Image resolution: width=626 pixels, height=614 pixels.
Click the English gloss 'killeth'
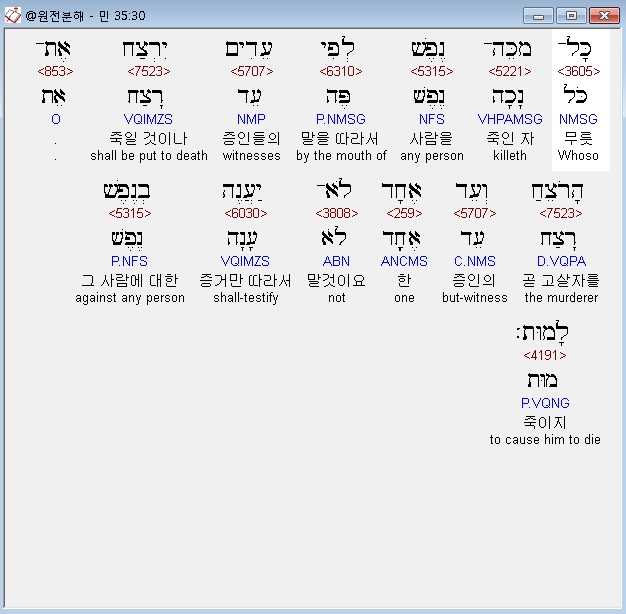[x=510, y=155]
